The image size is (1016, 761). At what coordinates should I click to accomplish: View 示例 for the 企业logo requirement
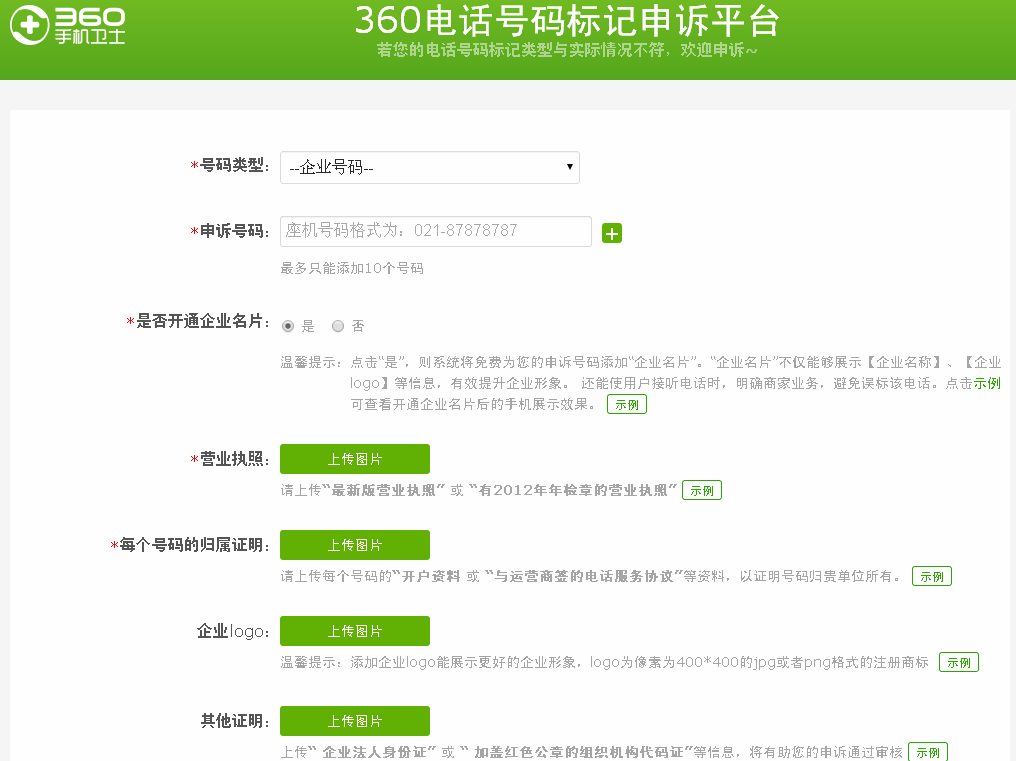coord(958,662)
